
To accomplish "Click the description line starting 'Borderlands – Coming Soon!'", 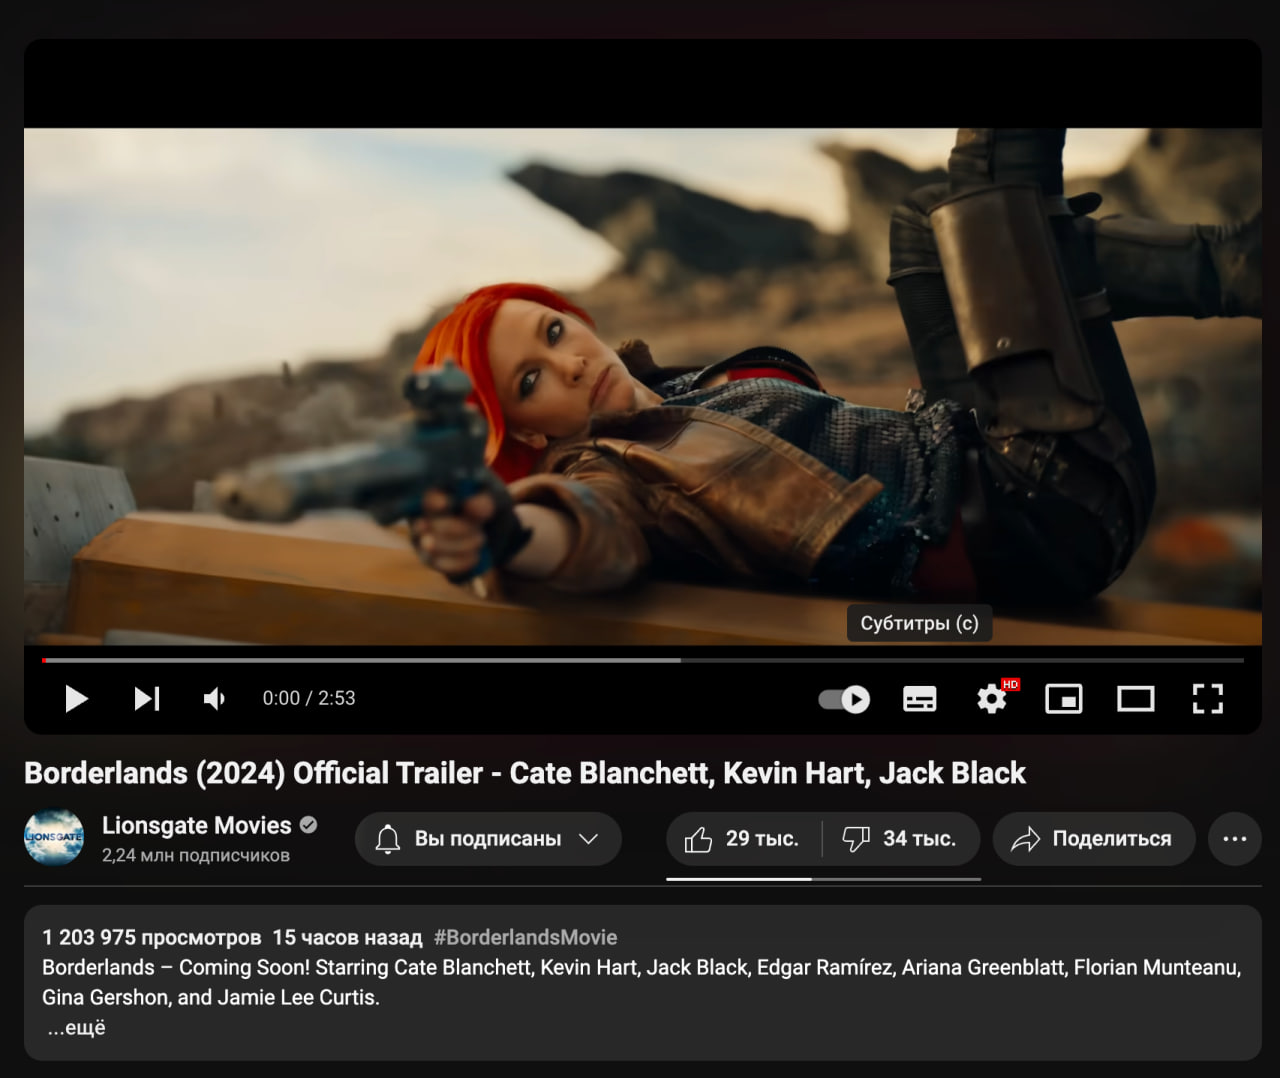I will coord(641,967).
